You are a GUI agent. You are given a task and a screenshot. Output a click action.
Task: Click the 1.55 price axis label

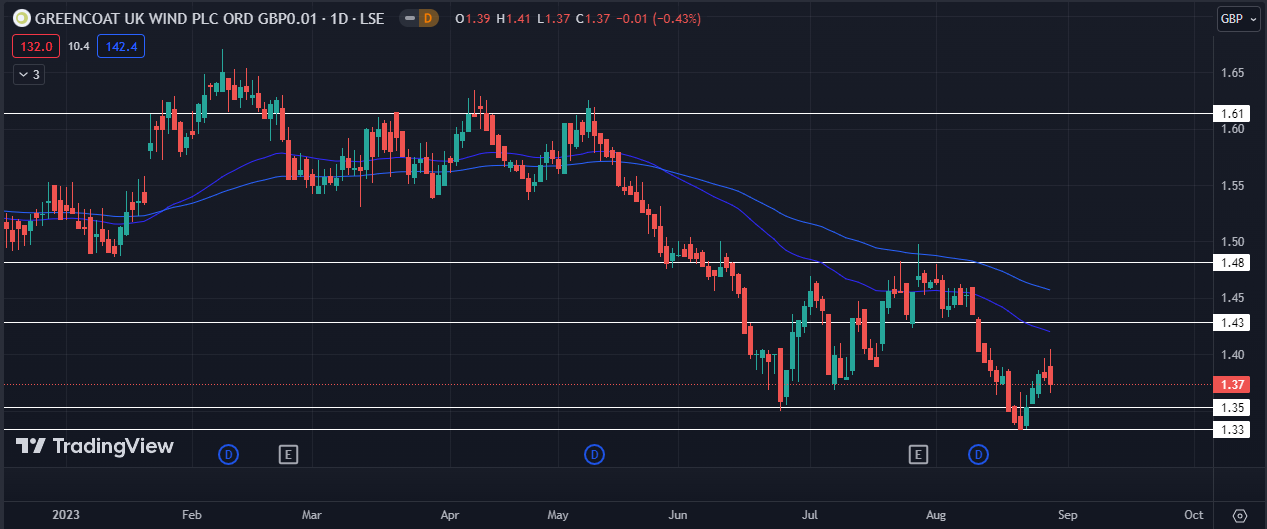click(x=1232, y=186)
